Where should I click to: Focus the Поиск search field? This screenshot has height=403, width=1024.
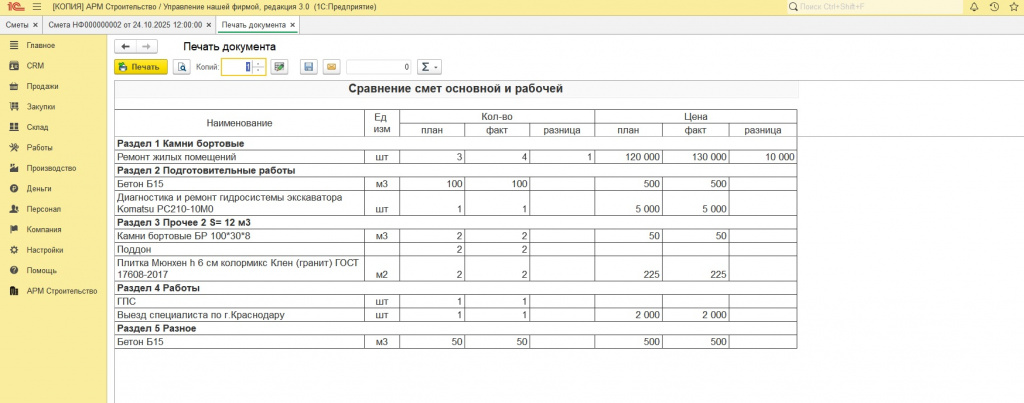click(875, 7)
